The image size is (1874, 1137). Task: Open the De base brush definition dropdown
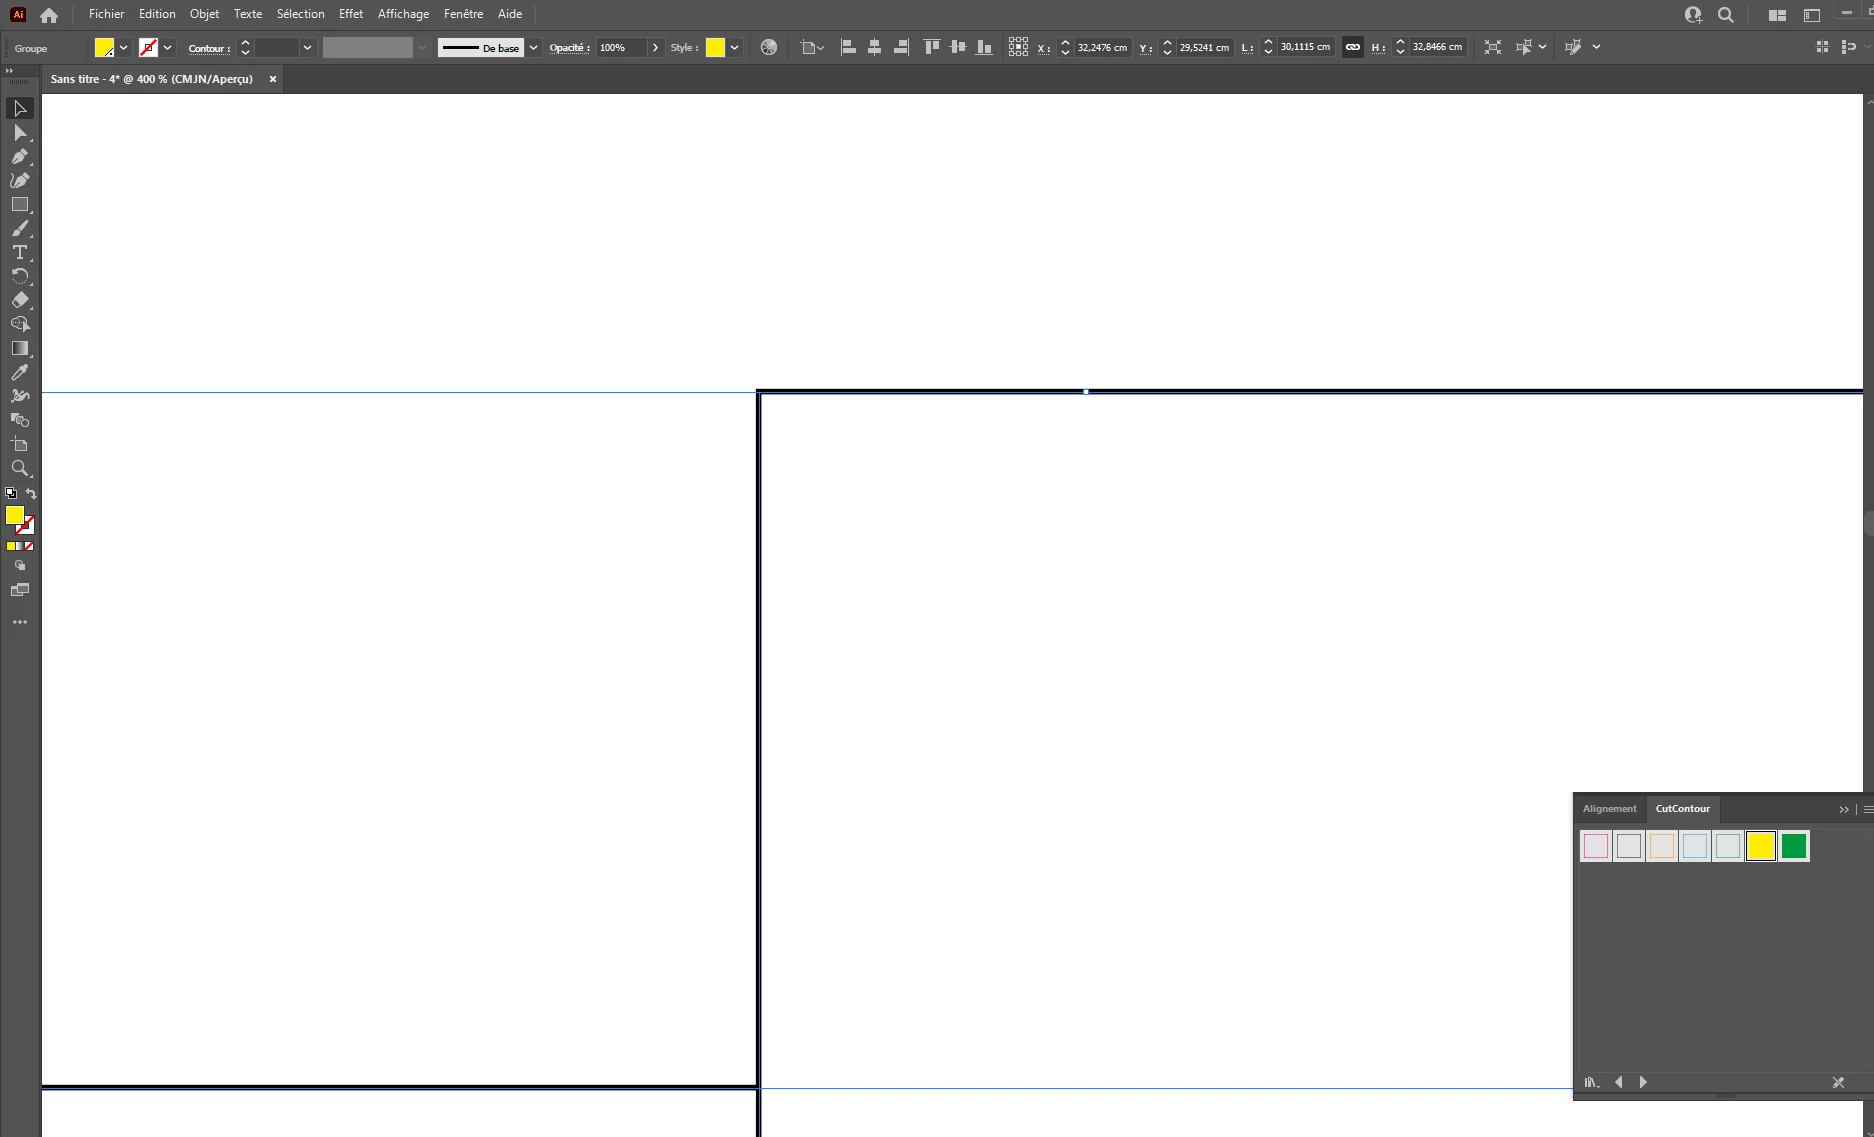pos(534,48)
